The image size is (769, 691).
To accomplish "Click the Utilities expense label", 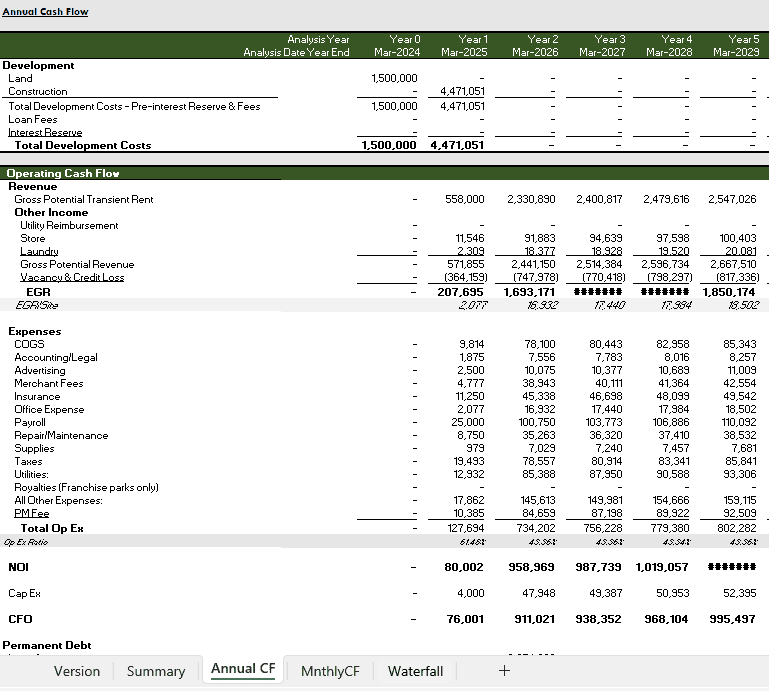I will coord(31,474).
